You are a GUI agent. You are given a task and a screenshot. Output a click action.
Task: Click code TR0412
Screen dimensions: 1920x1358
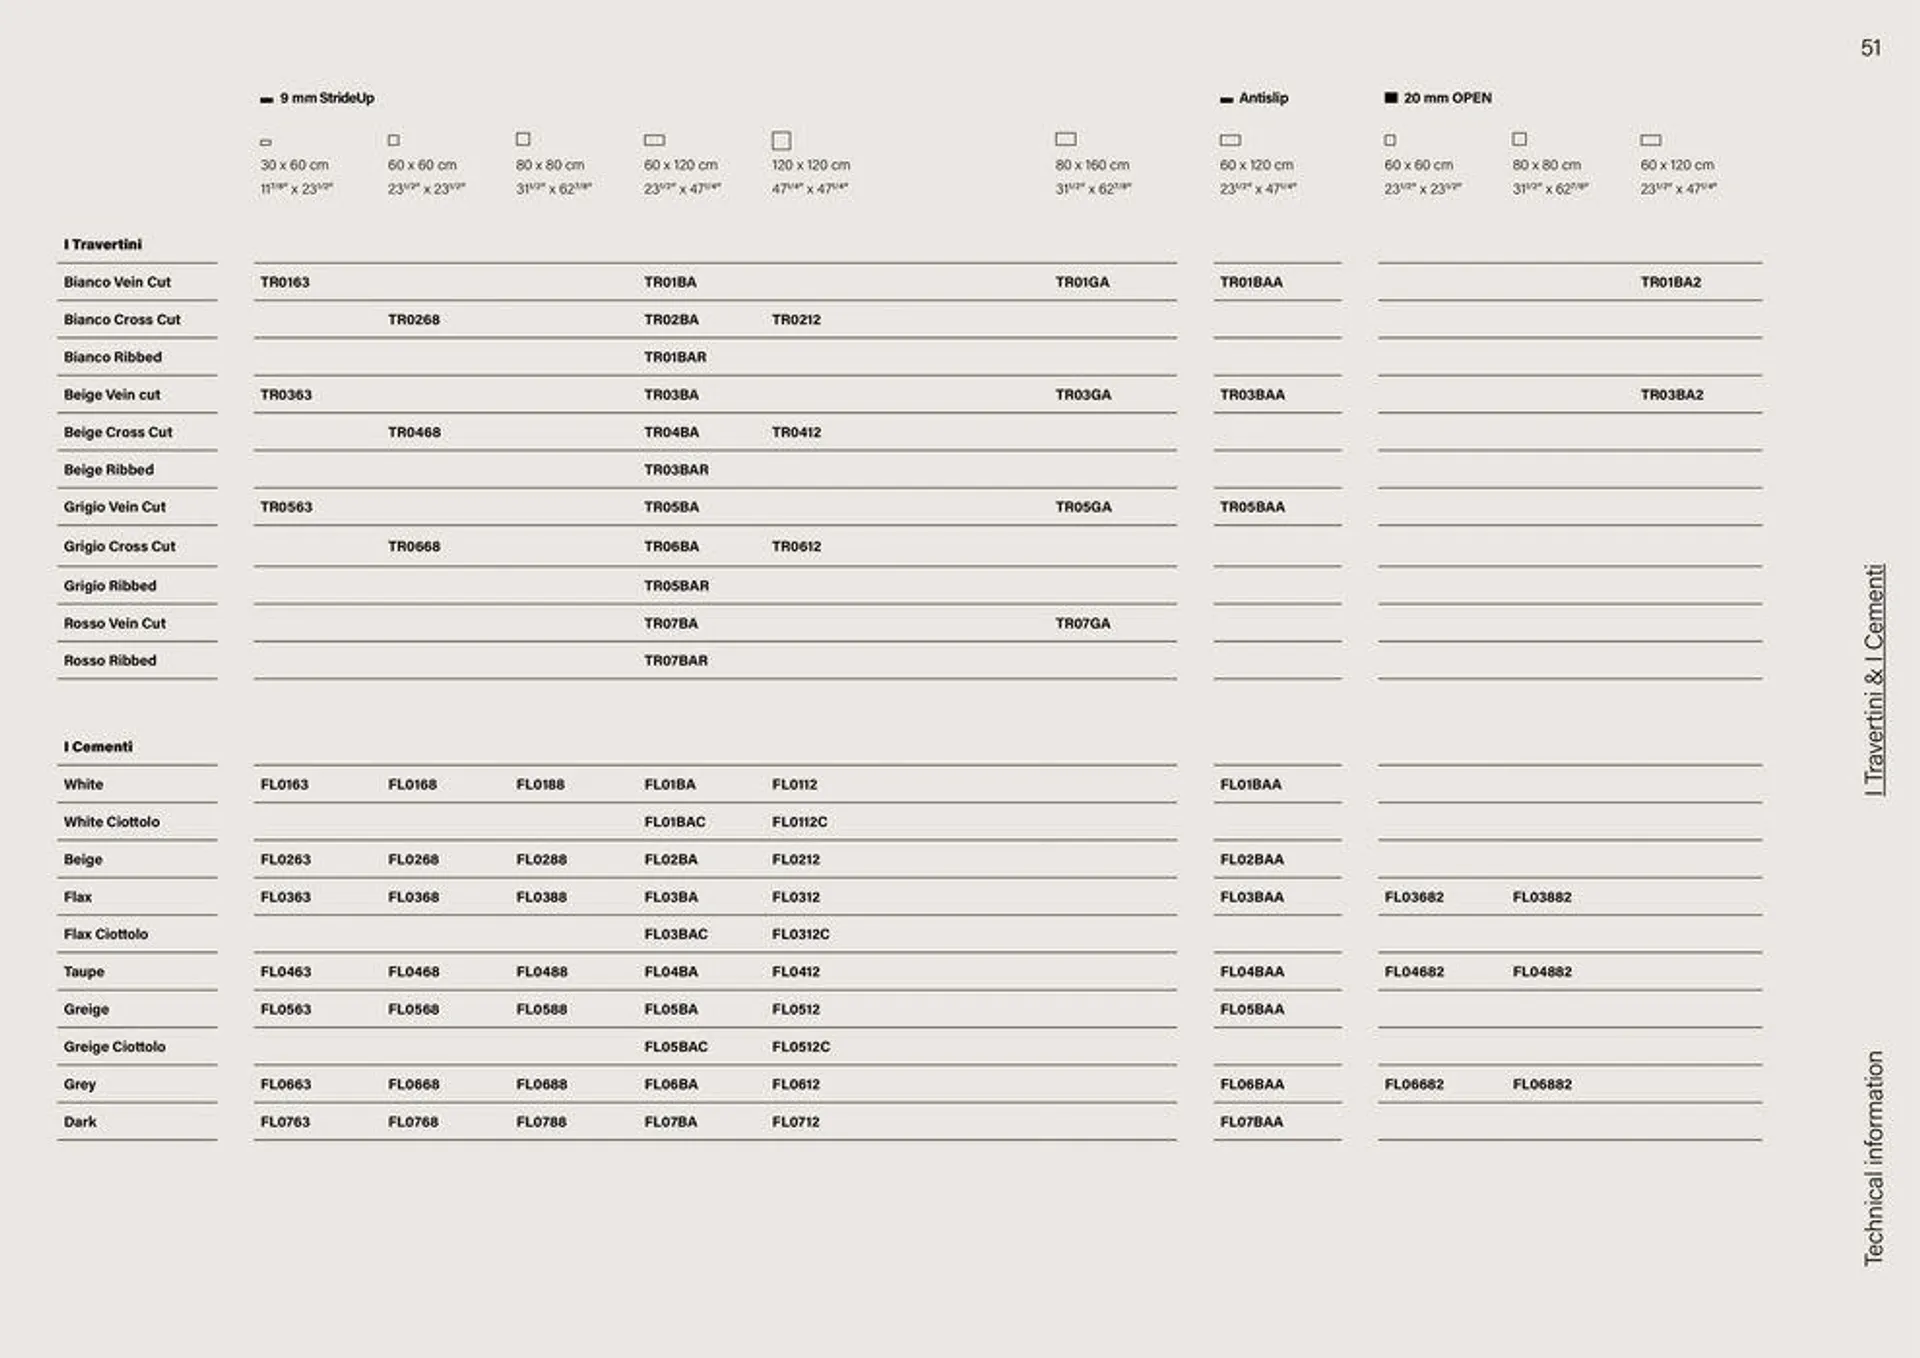tap(797, 432)
